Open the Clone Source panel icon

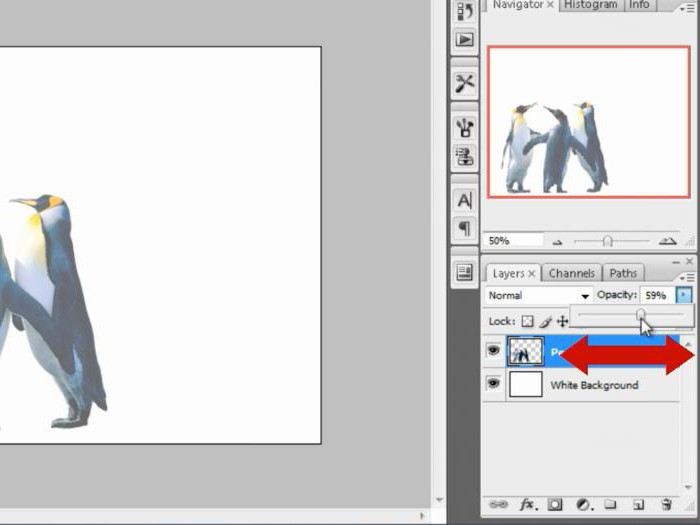[x=465, y=156]
